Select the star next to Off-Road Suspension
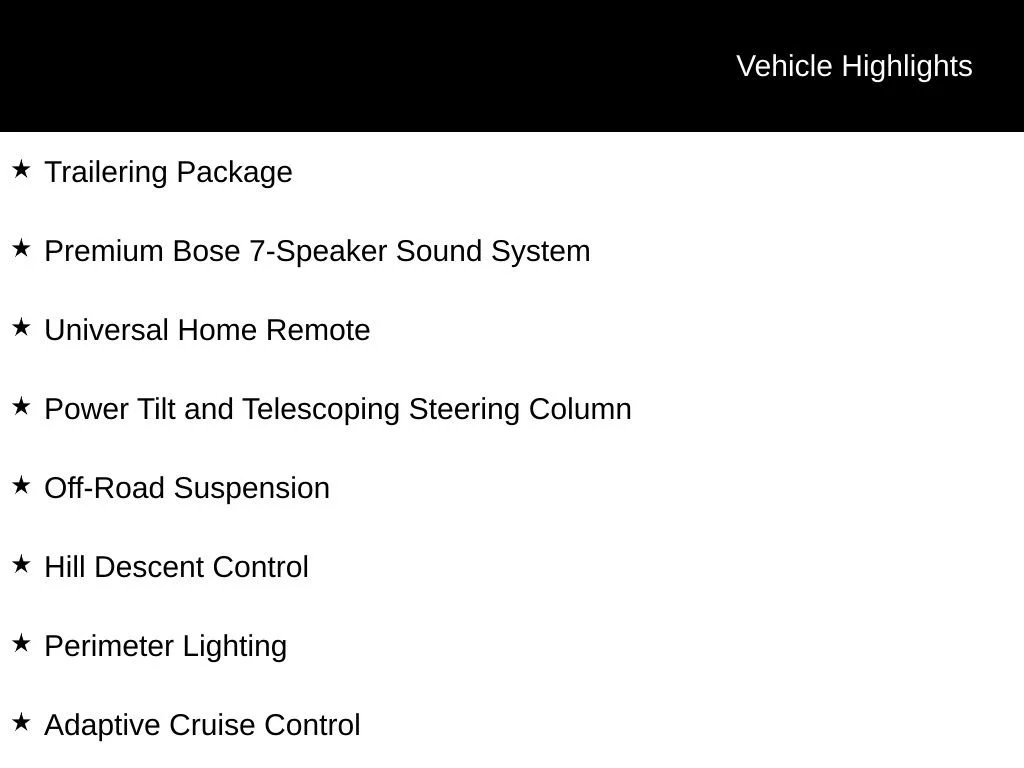Image resolution: width=1024 pixels, height=768 pixels. pyautogui.click(x=21, y=485)
